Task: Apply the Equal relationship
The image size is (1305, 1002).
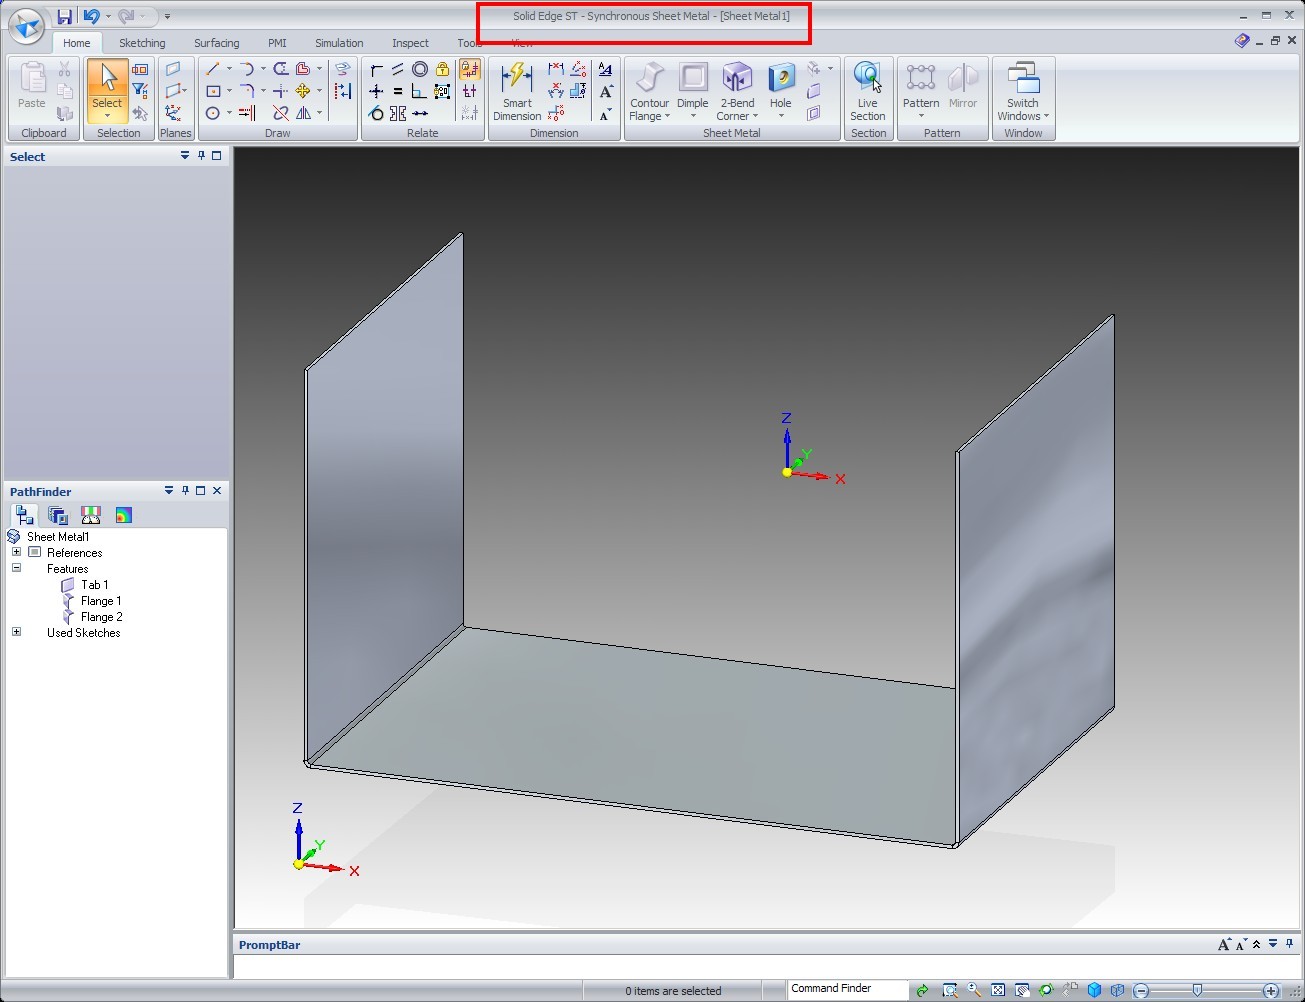Action: (x=398, y=91)
